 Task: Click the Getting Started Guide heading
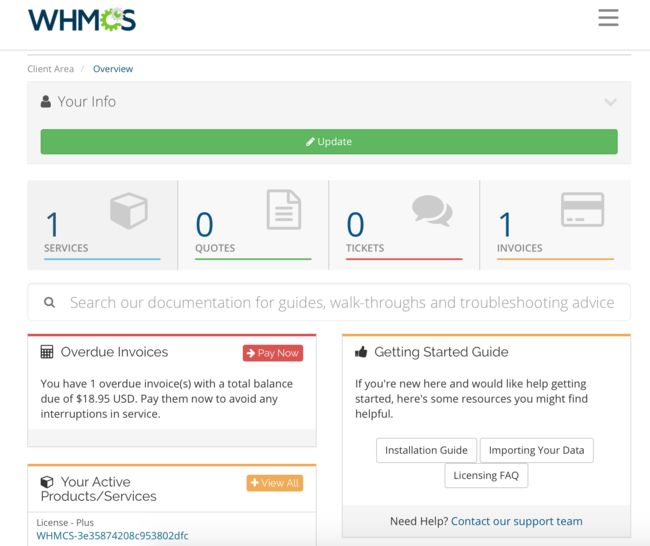[x=441, y=352]
